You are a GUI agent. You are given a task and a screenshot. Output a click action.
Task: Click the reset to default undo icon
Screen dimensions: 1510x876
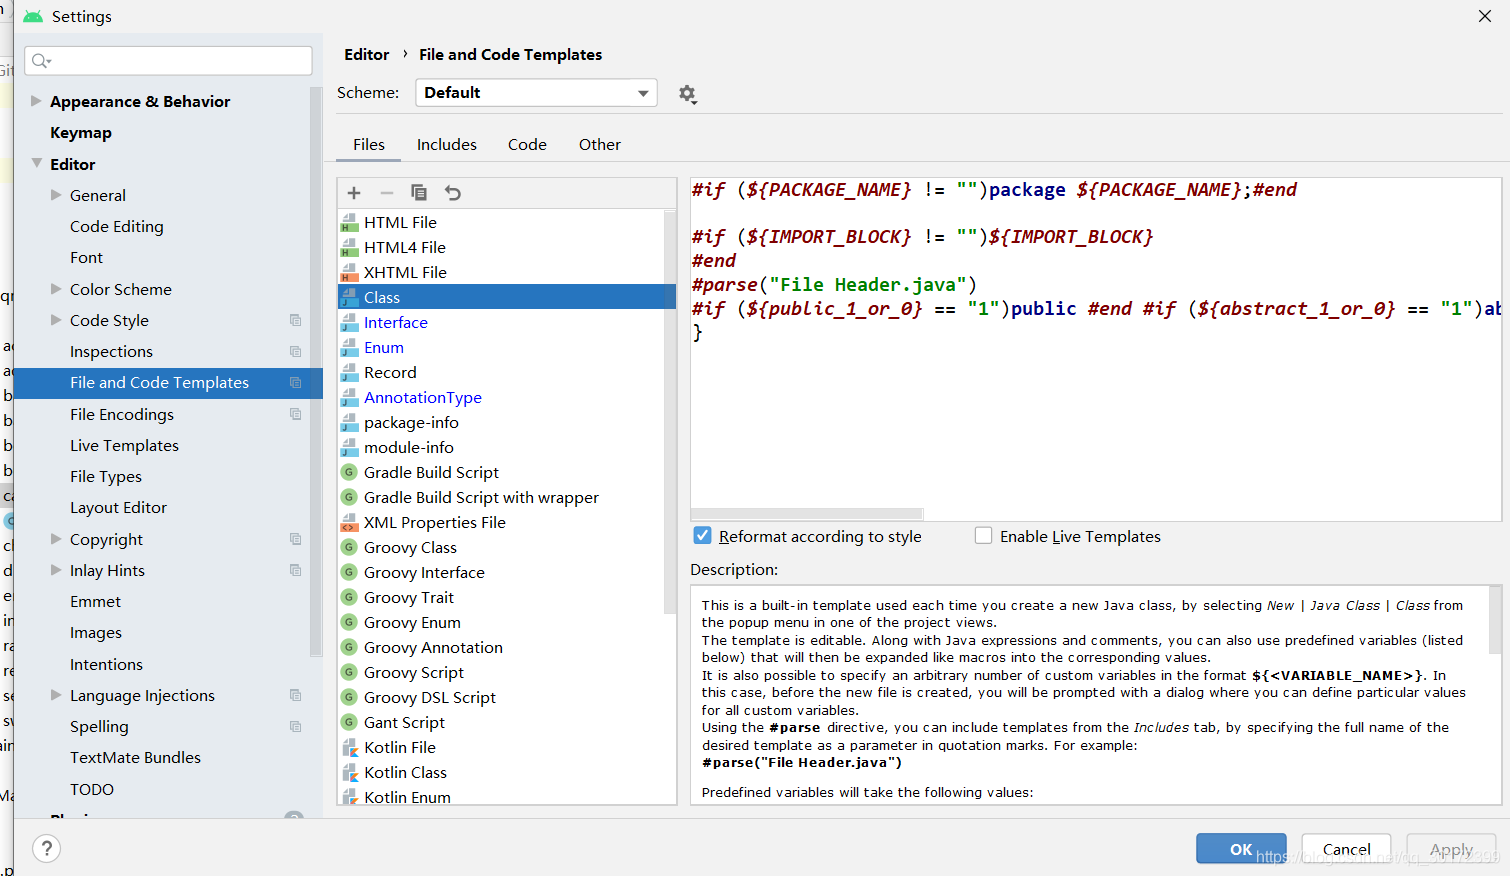[453, 193]
